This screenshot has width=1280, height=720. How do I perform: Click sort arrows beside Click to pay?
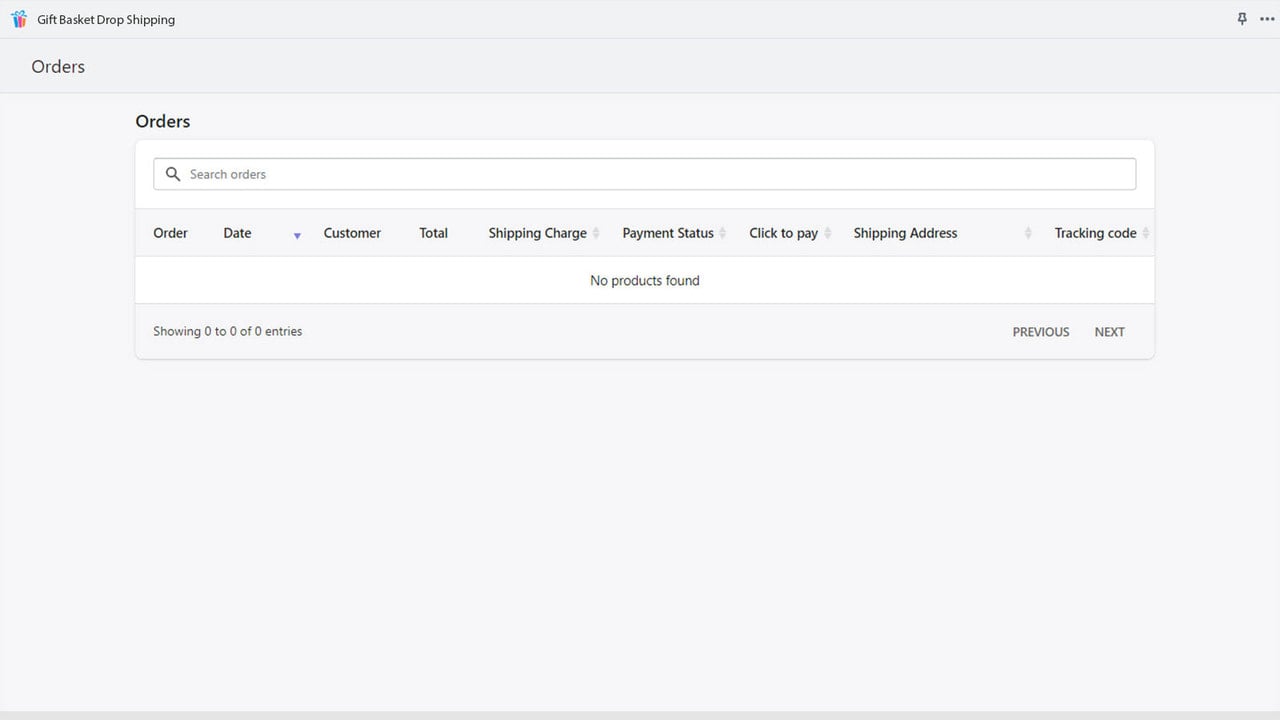point(827,233)
